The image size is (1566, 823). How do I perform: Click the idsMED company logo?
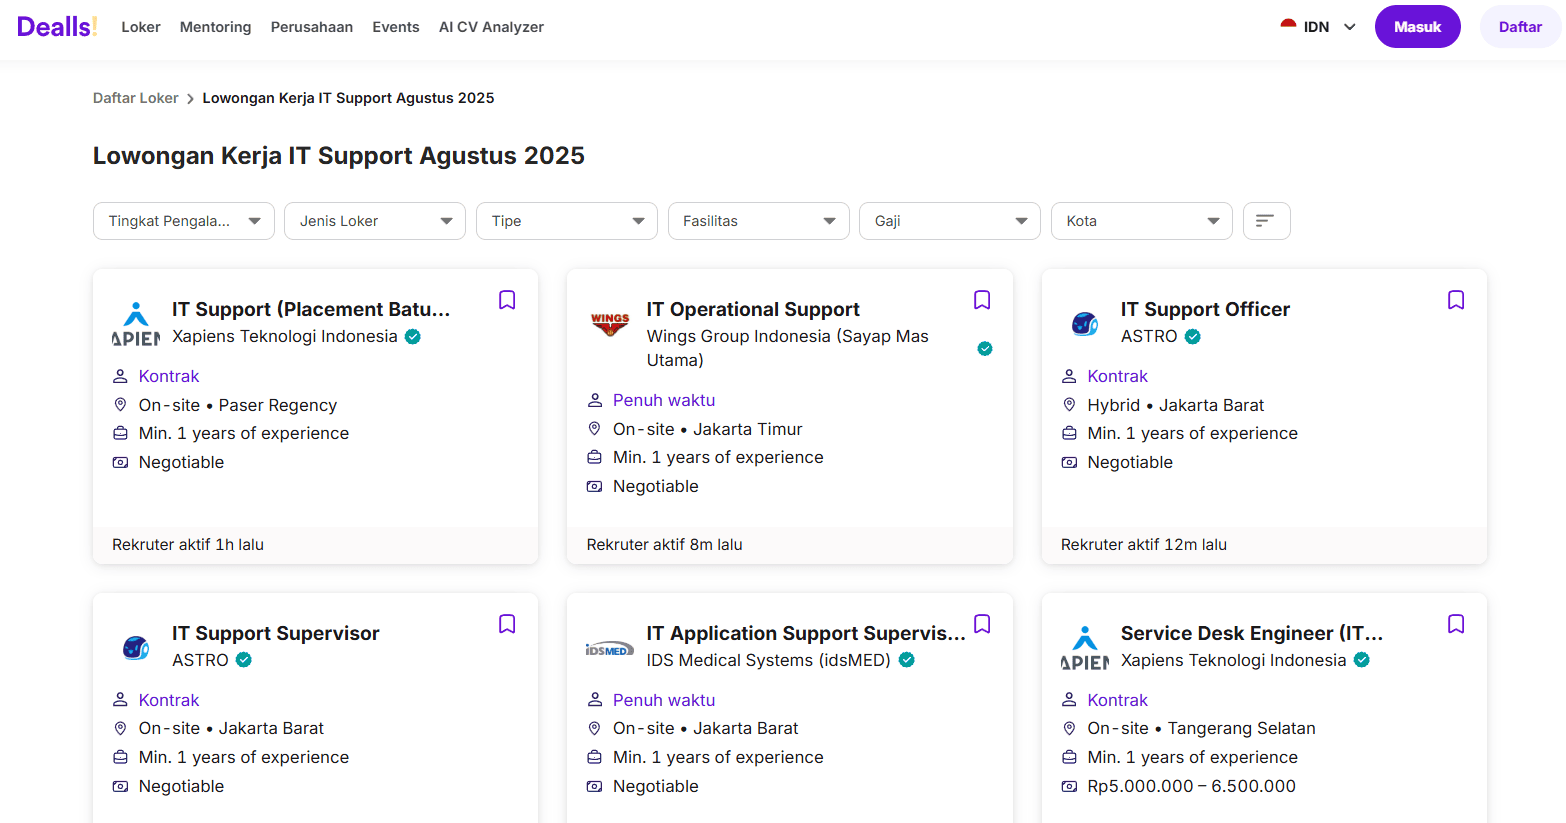tap(610, 648)
